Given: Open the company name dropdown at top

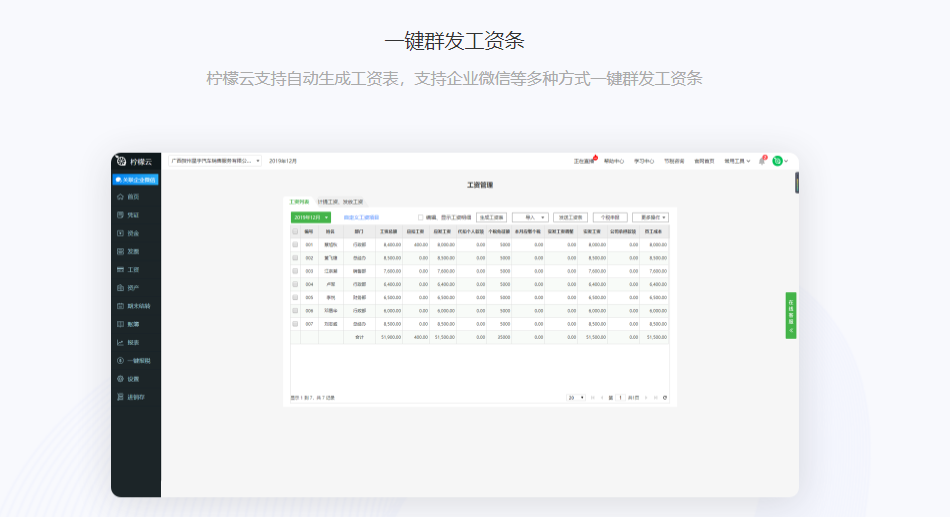Looking at the screenshot, I should tap(215, 161).
